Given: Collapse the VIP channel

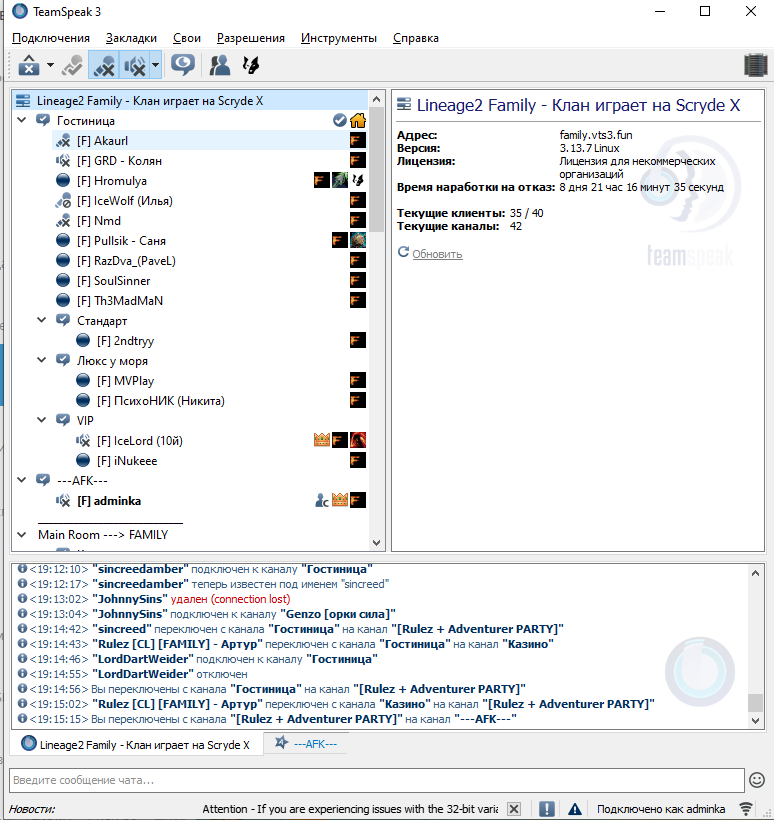Looking at the screenshot, I should coord(42,420).
